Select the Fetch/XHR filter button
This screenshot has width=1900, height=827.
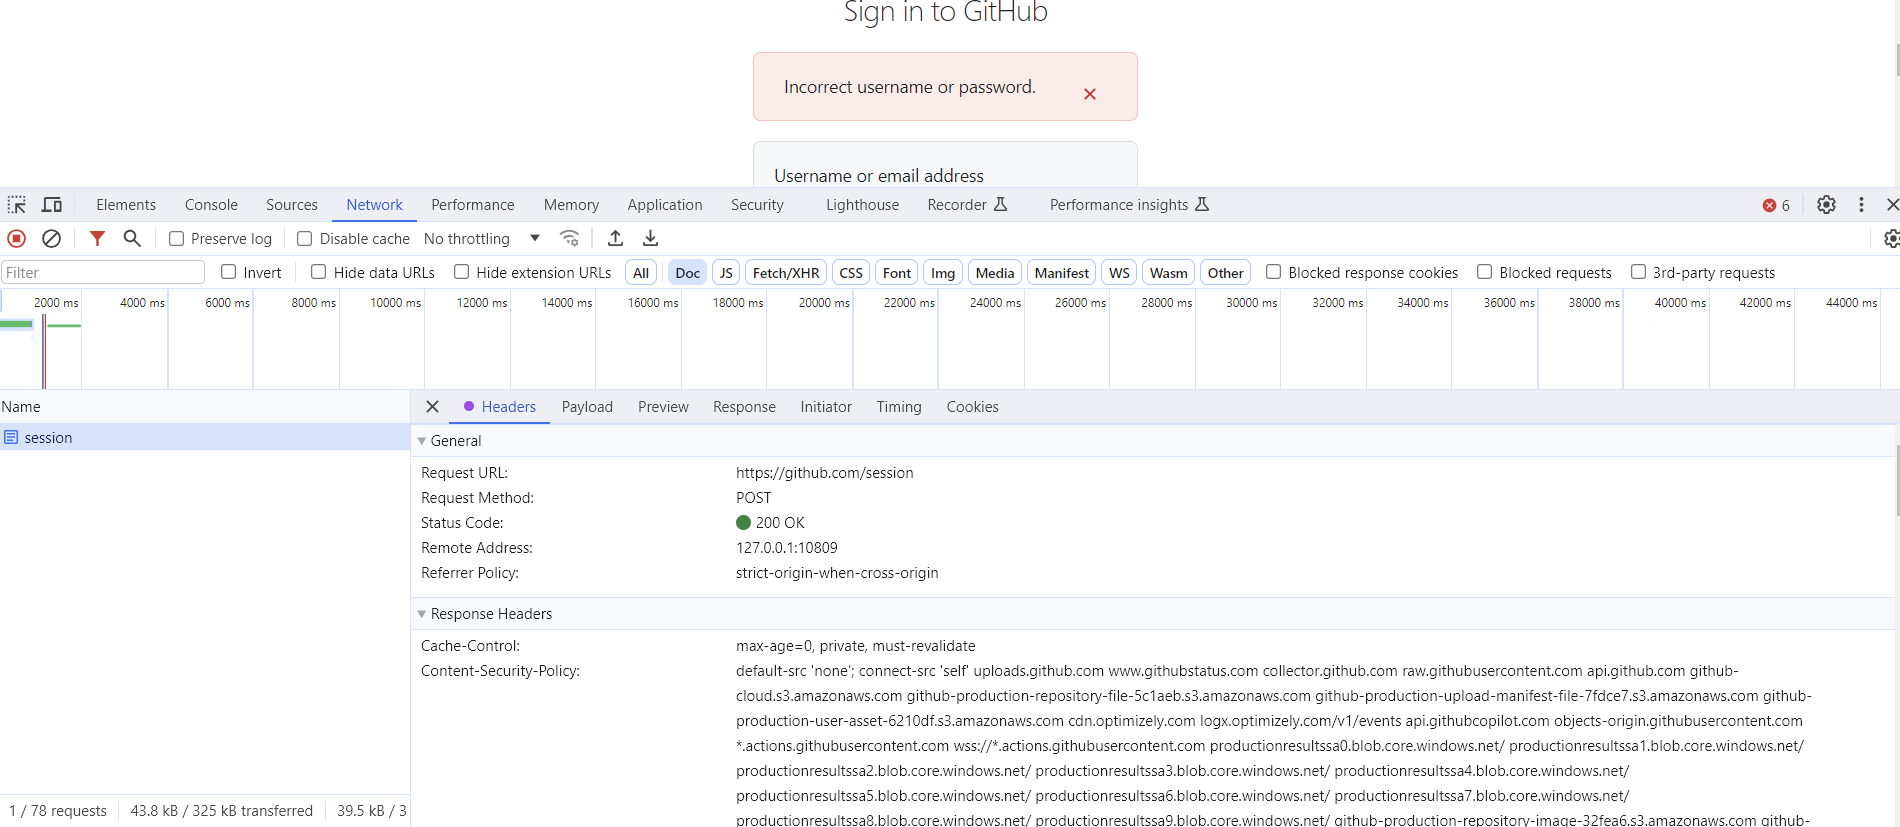coord(785,273)
